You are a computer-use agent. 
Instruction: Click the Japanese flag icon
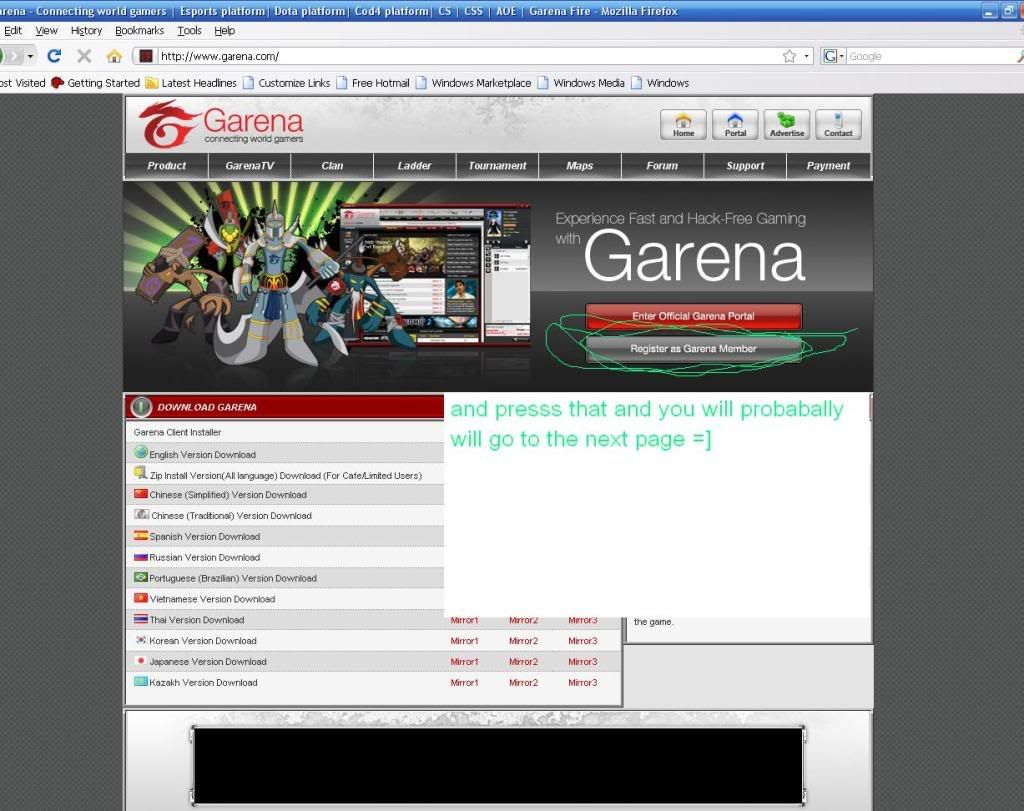[140, 661]
